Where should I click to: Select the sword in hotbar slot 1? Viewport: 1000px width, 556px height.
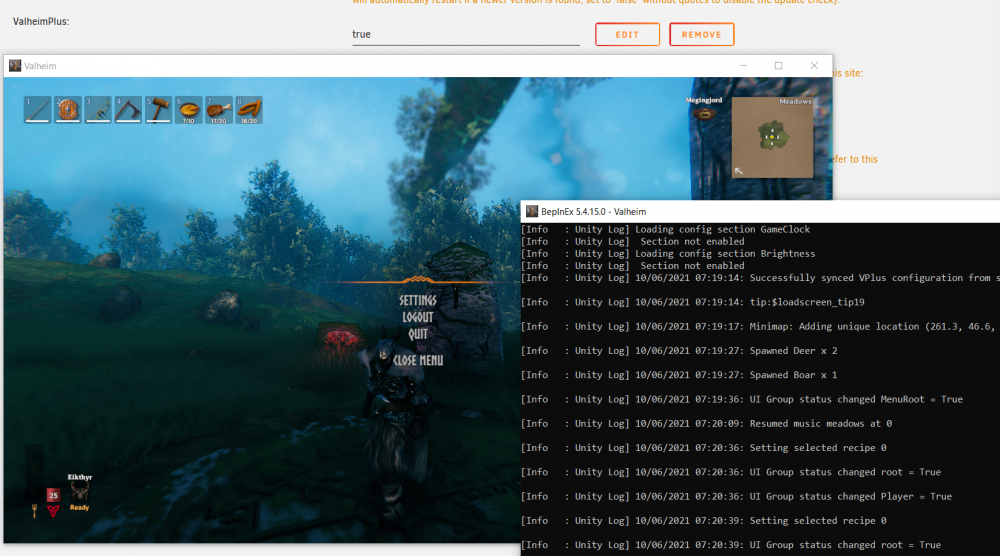pos(38,110)
